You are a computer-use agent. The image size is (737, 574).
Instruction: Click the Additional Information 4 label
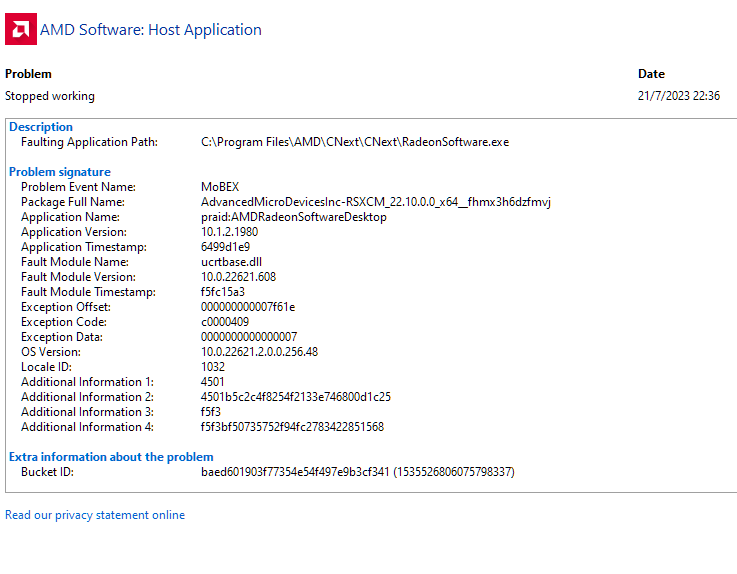click(87, 427)
